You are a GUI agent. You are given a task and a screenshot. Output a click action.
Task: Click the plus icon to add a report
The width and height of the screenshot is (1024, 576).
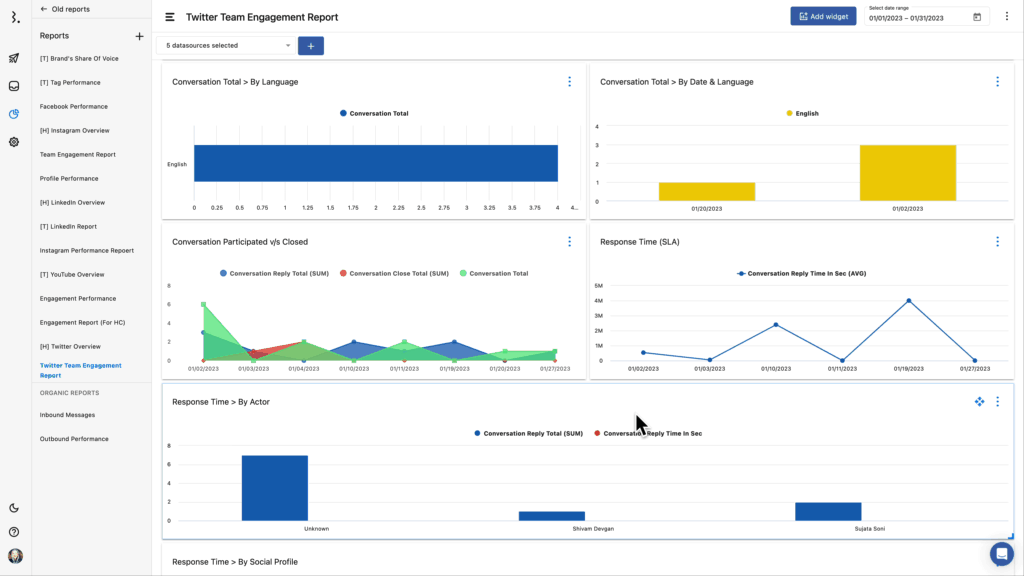pos(139,36)
